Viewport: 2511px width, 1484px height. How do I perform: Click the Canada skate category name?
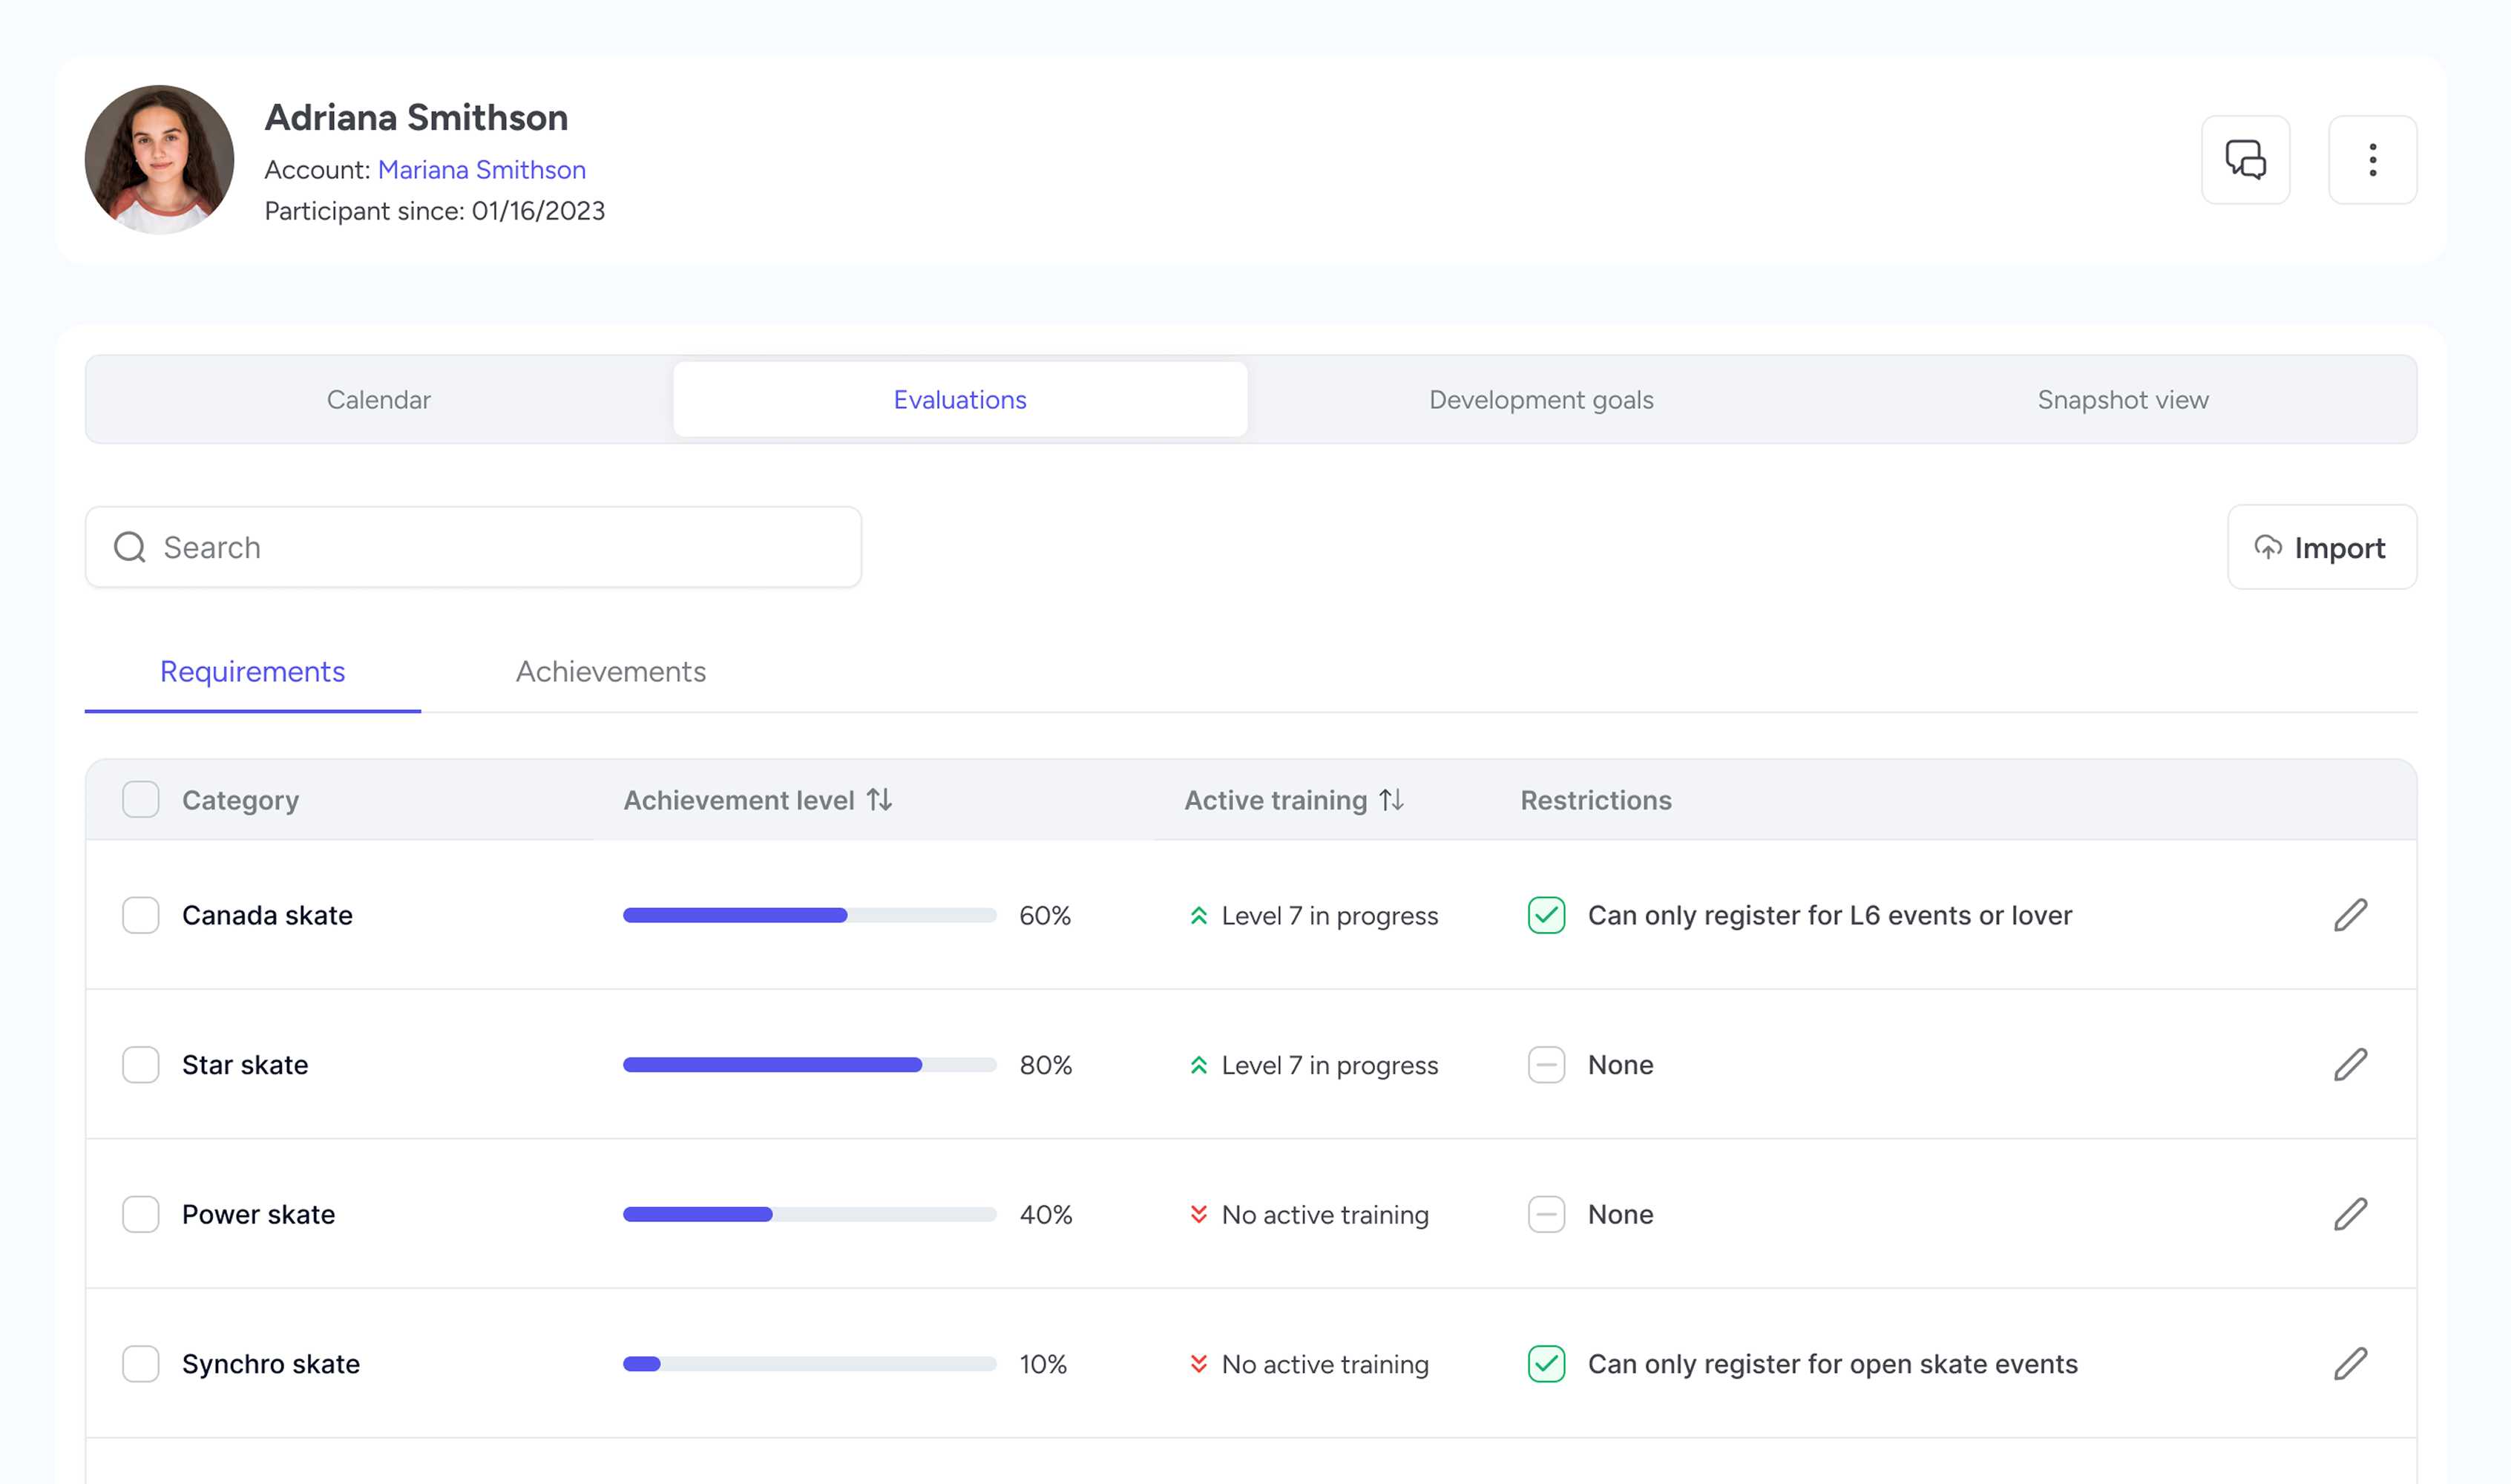tap(267, 915)
